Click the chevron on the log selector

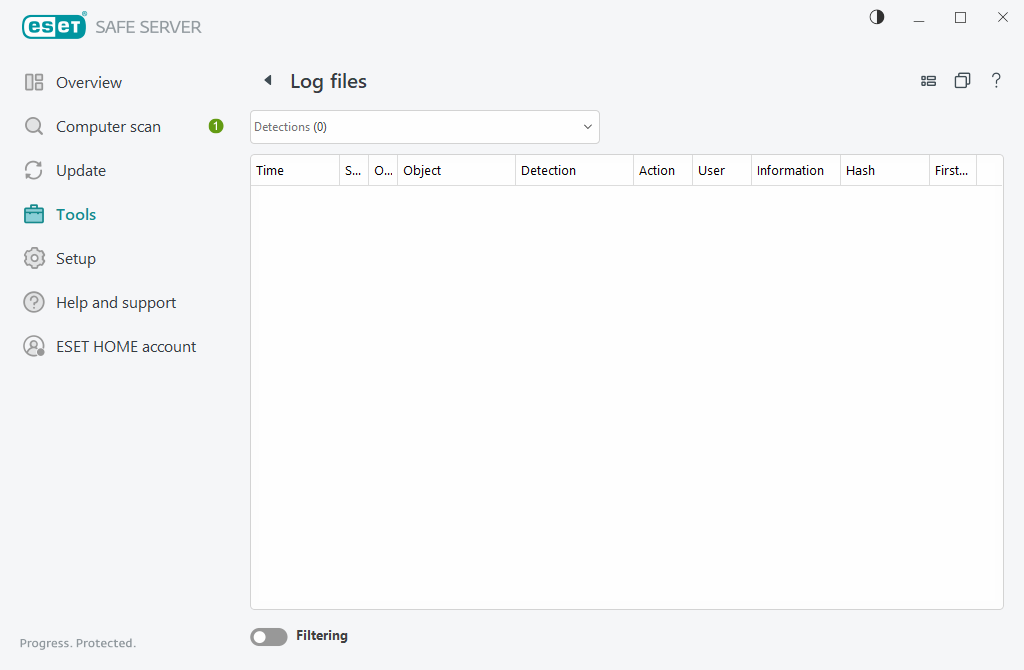click(x=587, y=127)
